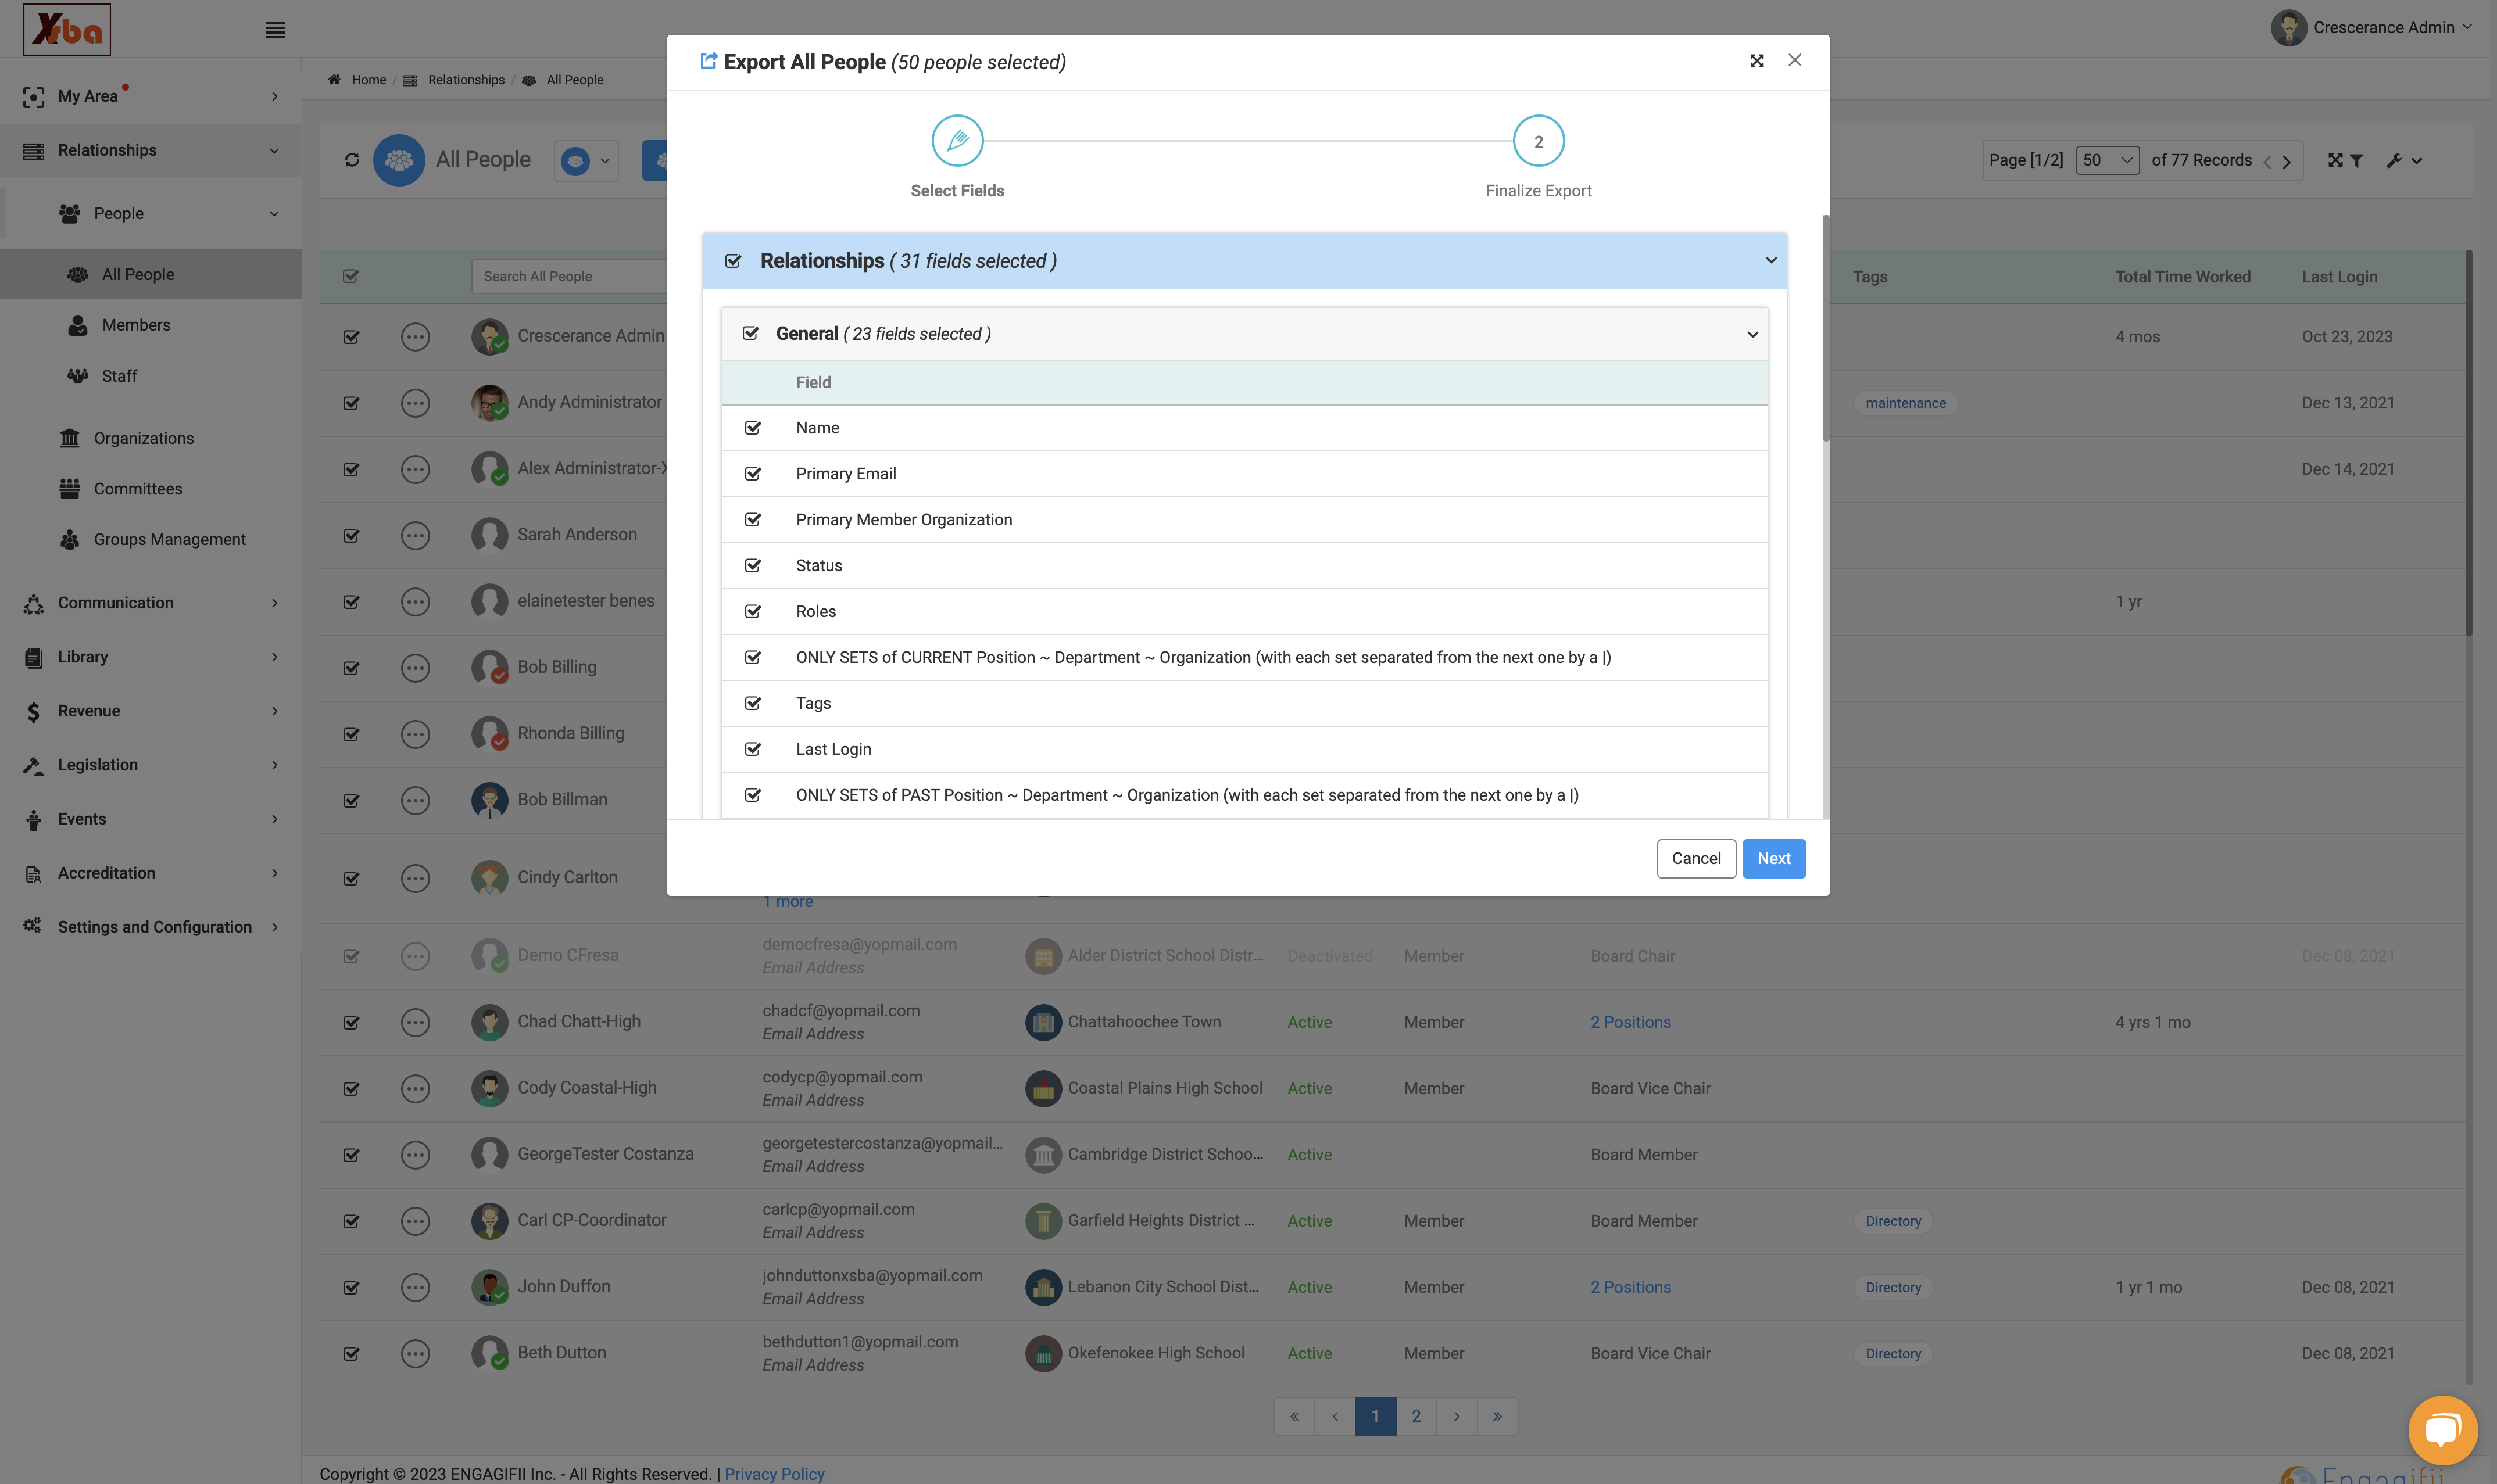
Task: Go to next records page arrow
Action: (2286, 161)
